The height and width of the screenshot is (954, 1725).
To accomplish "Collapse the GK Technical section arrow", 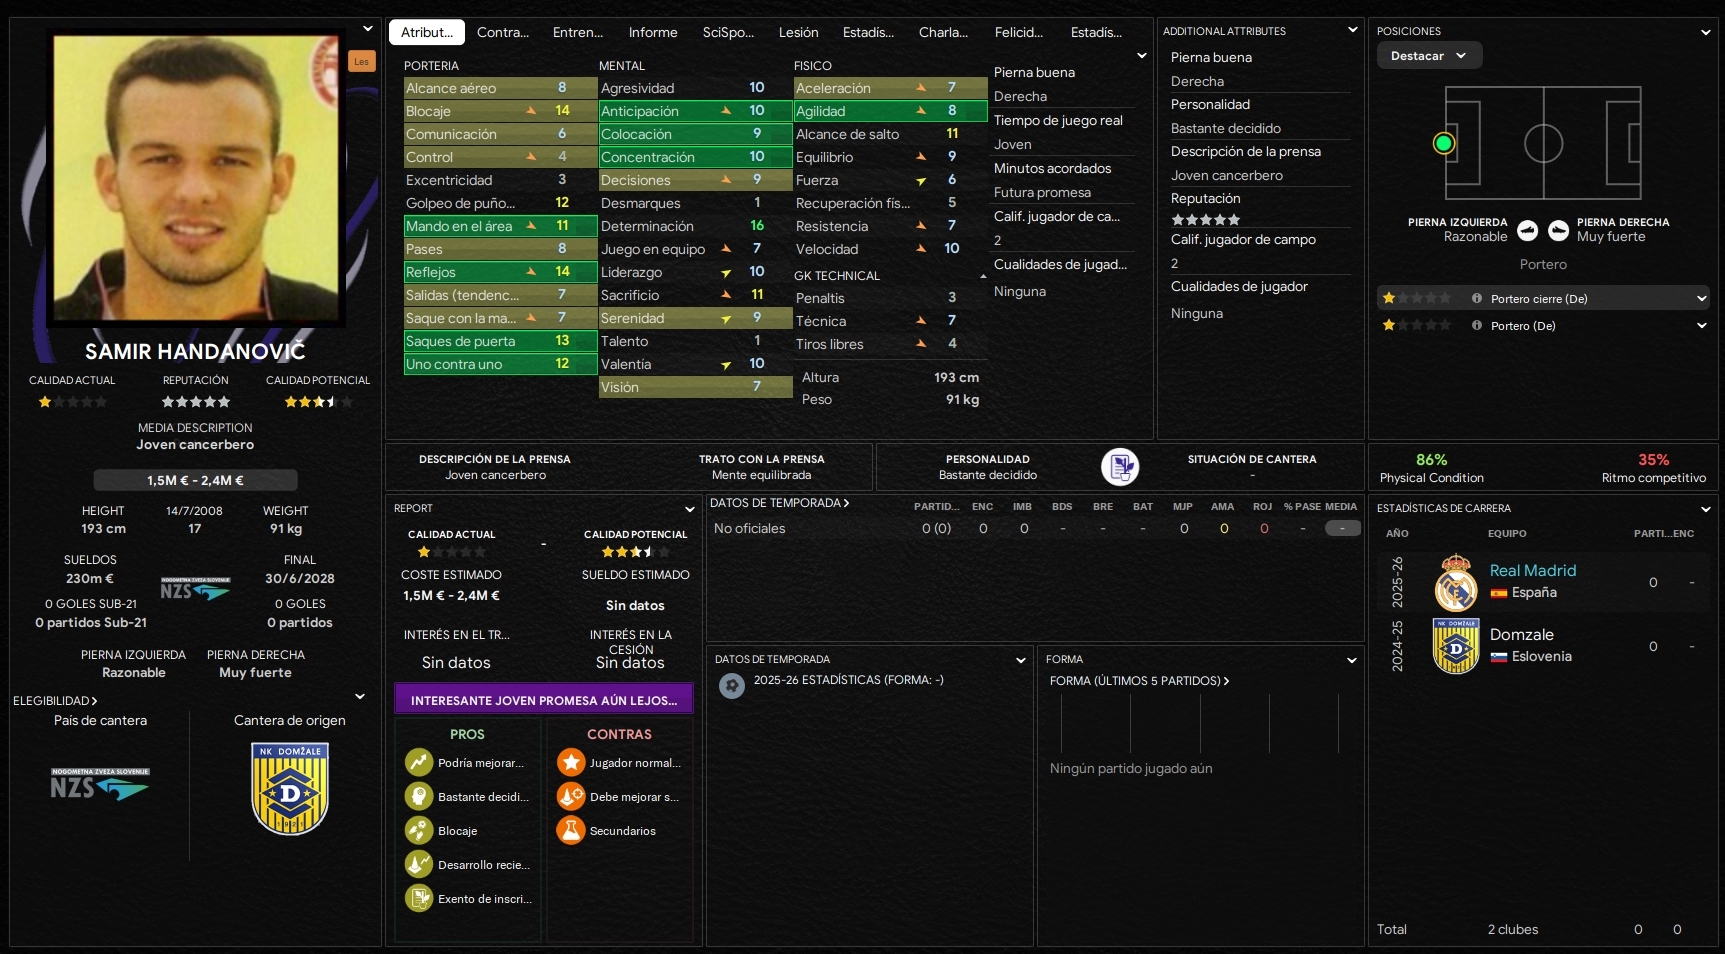I will (983, 276).
